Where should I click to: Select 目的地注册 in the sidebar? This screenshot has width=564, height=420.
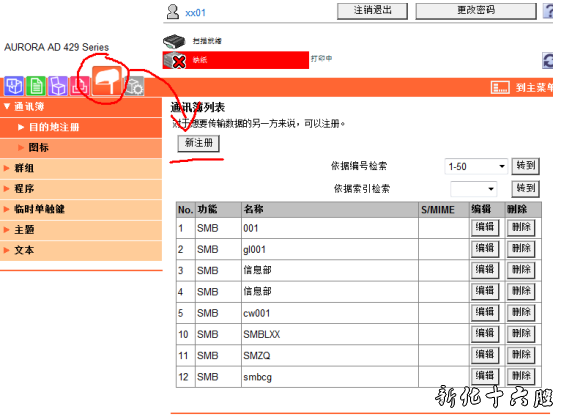81,127
